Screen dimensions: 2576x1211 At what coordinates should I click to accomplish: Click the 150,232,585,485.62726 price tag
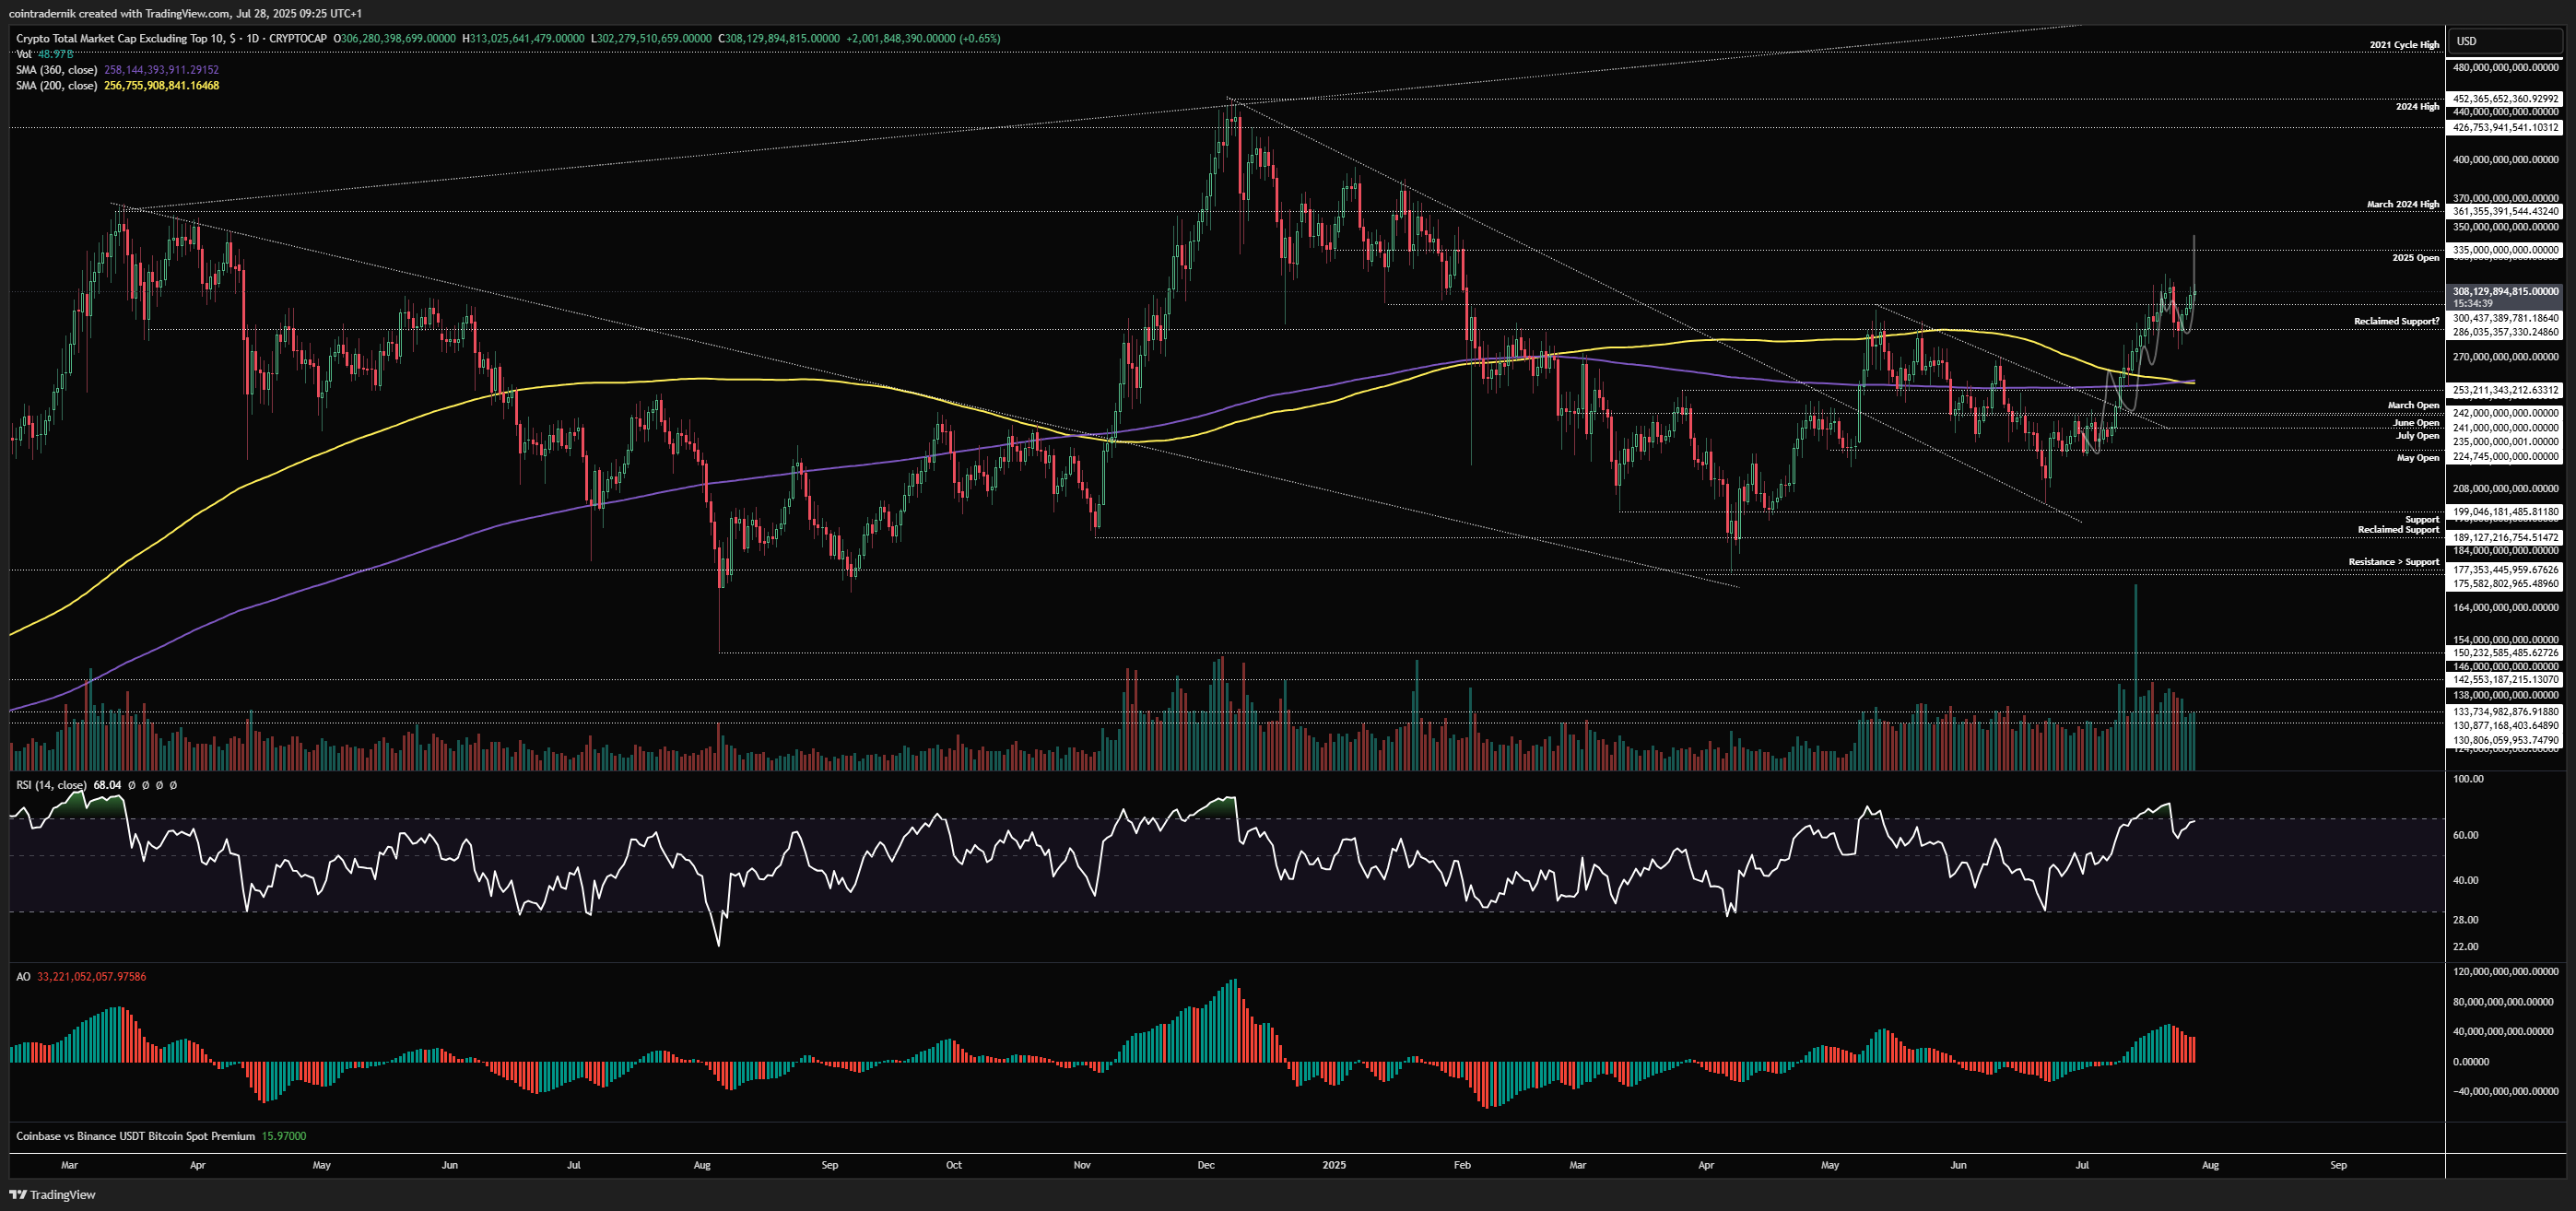tap(2506, 653)
